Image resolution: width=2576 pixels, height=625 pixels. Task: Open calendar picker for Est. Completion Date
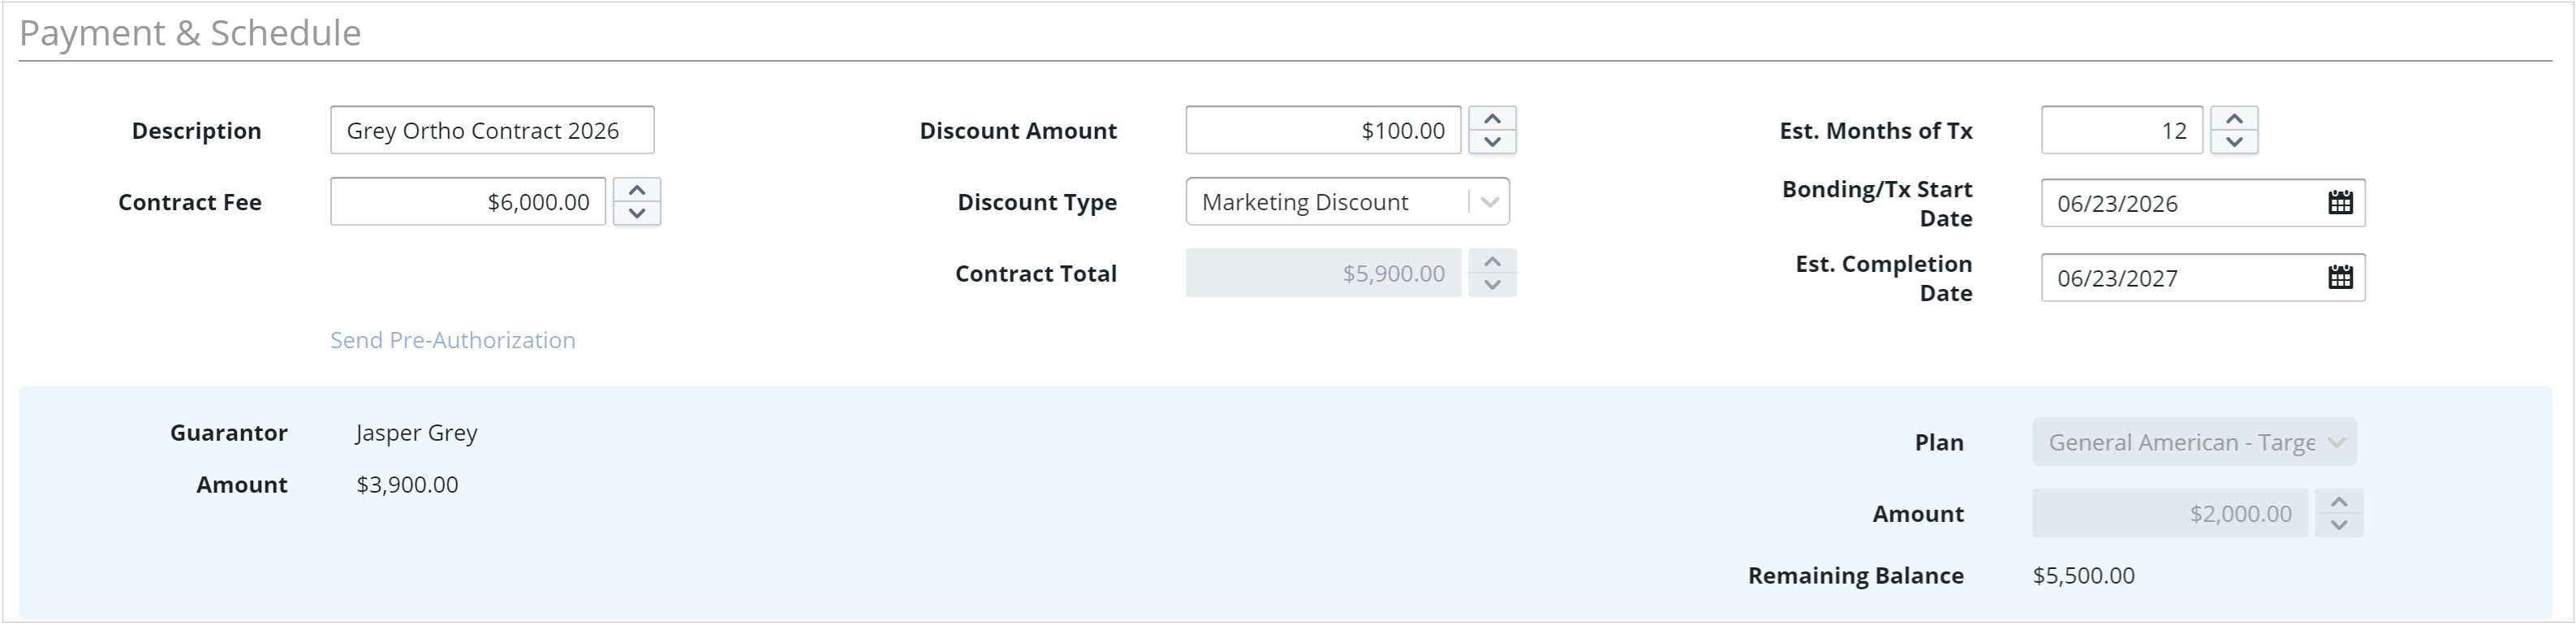(2340, 277)
